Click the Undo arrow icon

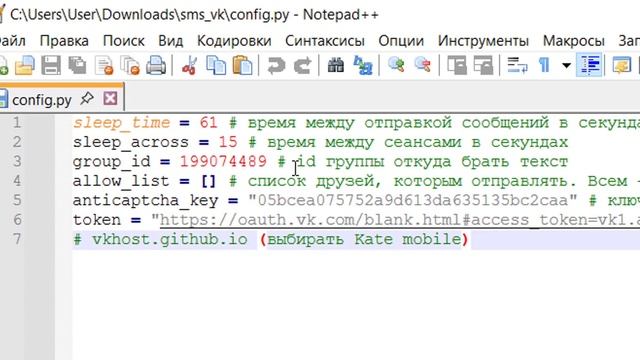(276, 65)
